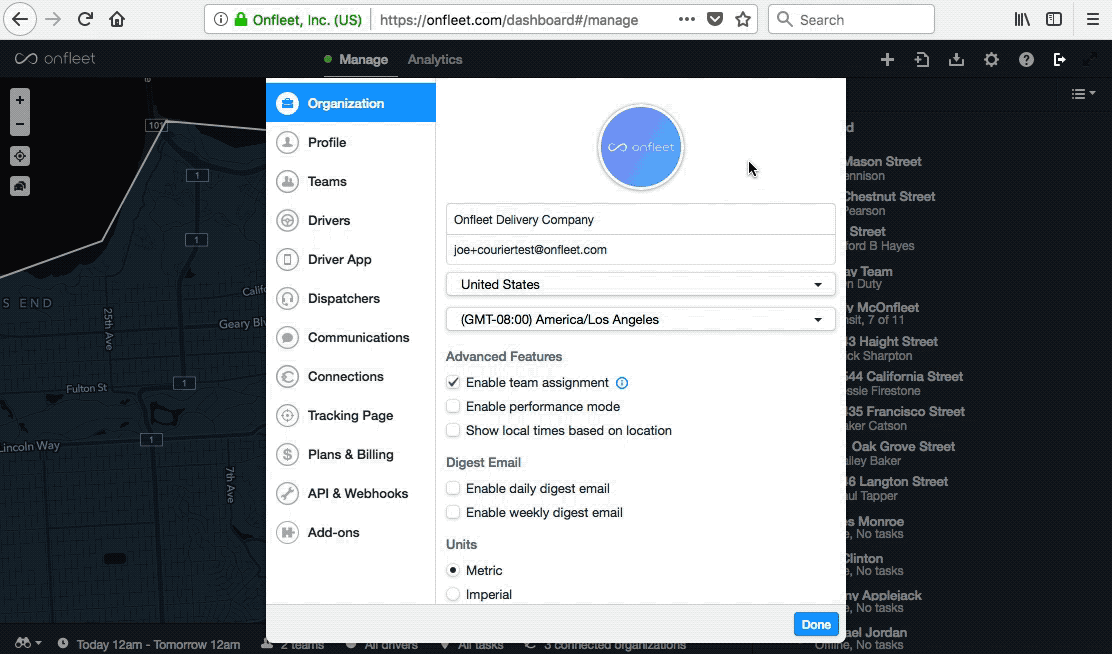Click the organization email address field
This screenshot has width=1112, height=654.
pyautogui.click(x=640, y=250)
